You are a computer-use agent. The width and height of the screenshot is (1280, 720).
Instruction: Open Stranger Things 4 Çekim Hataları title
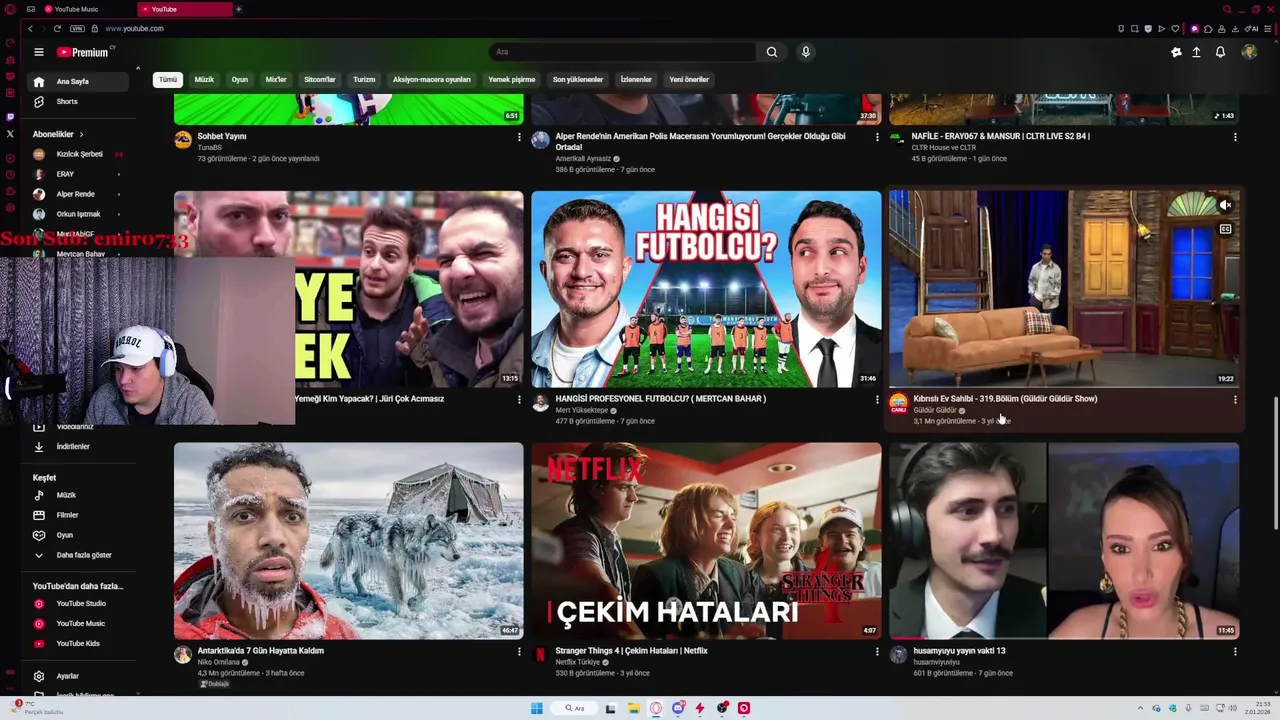tap(632, 651)
